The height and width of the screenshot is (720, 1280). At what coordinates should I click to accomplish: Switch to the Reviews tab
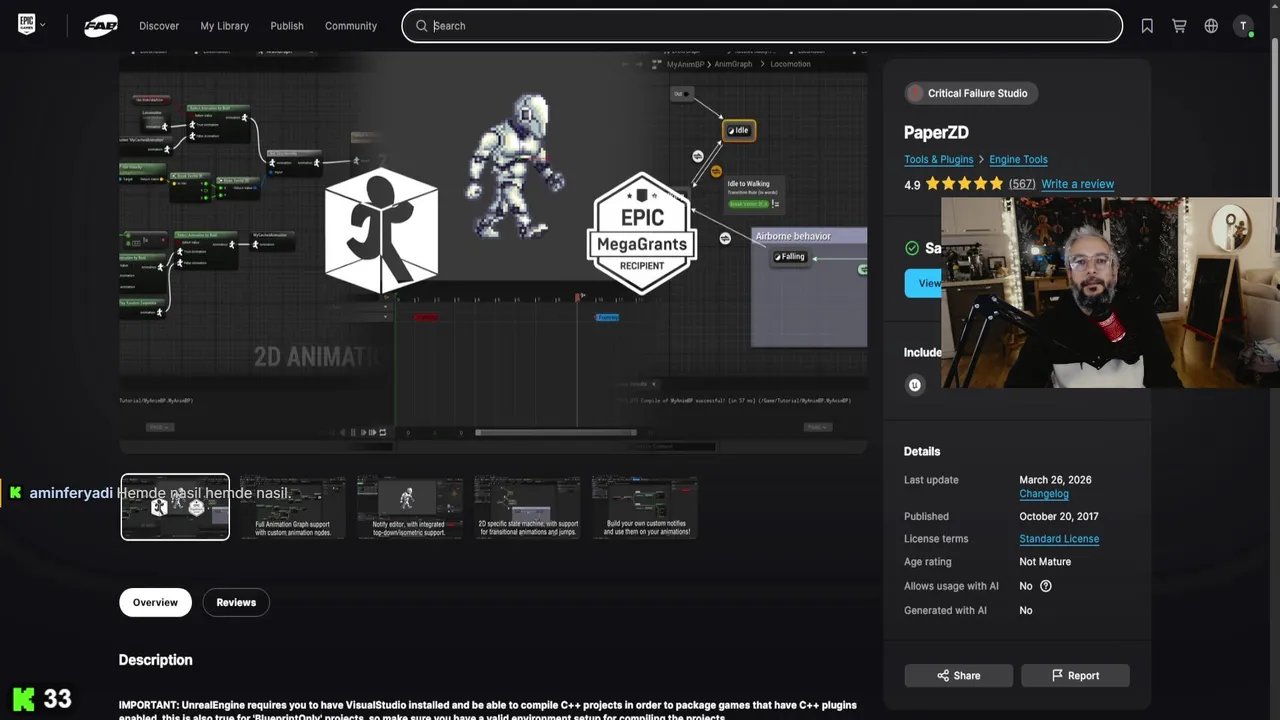(x=236, y=602)
